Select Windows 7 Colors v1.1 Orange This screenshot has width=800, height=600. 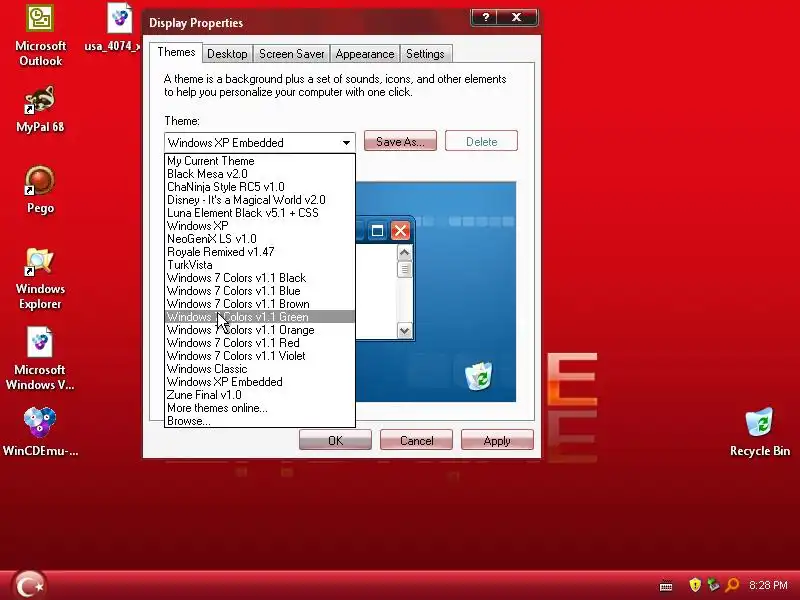(260, 330)
